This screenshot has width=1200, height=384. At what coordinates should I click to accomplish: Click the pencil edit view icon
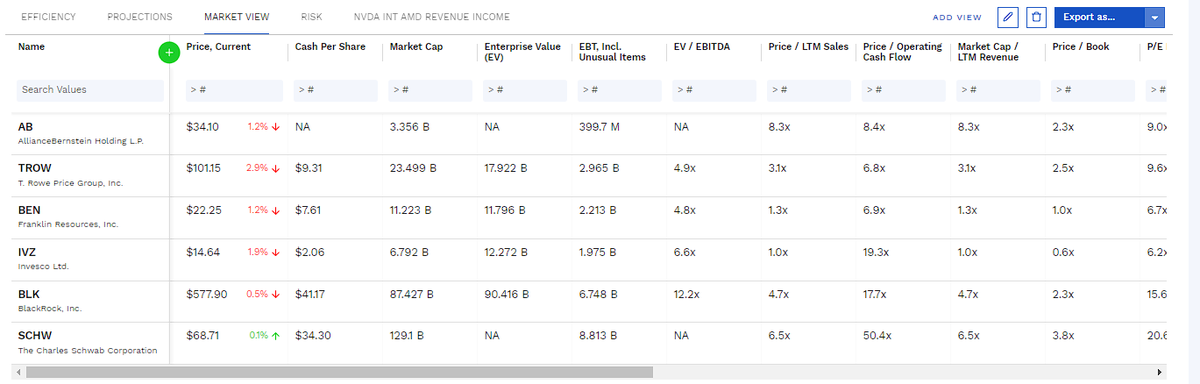click(x=1009, y=17)
